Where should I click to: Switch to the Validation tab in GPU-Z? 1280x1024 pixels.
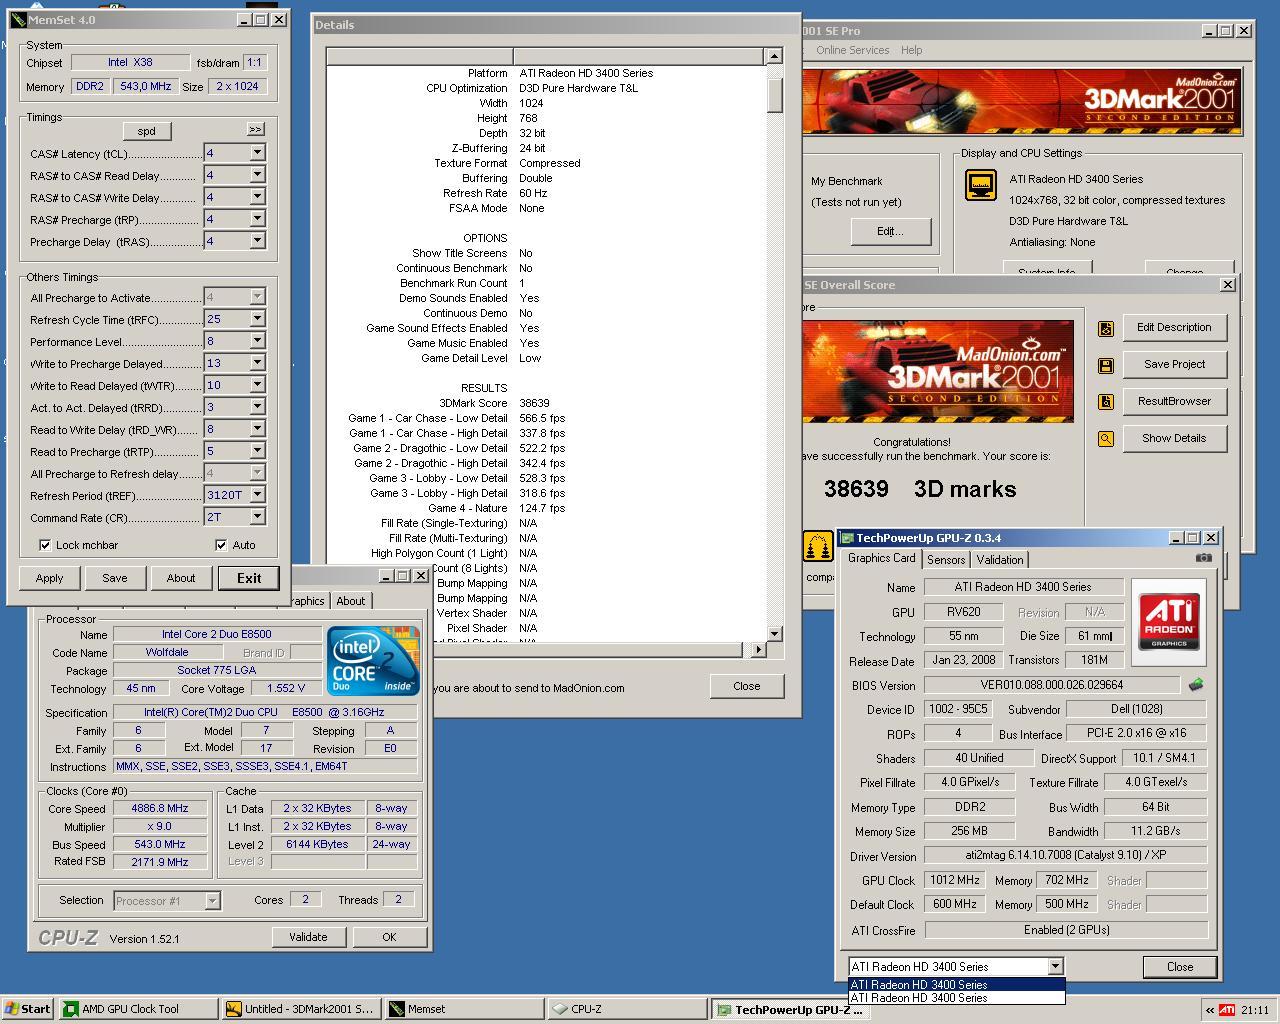(x=1000, y=560)
